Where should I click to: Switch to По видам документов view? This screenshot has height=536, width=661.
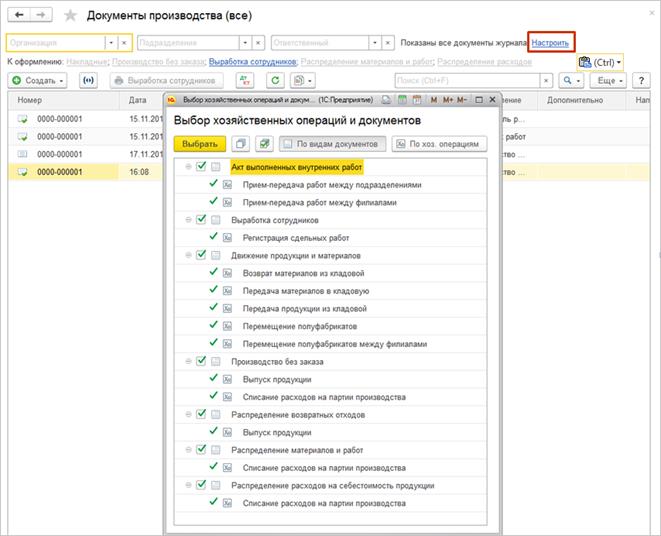(x=332, y=144)
